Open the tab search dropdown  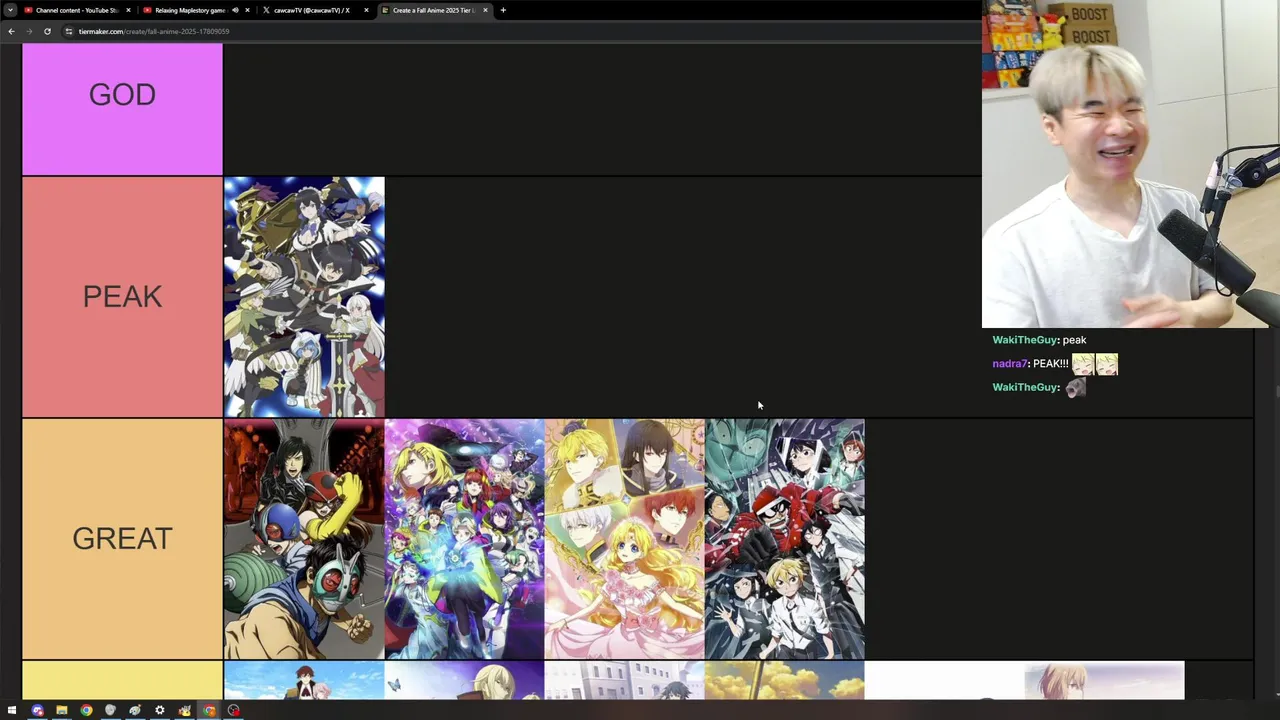(10, 10)
